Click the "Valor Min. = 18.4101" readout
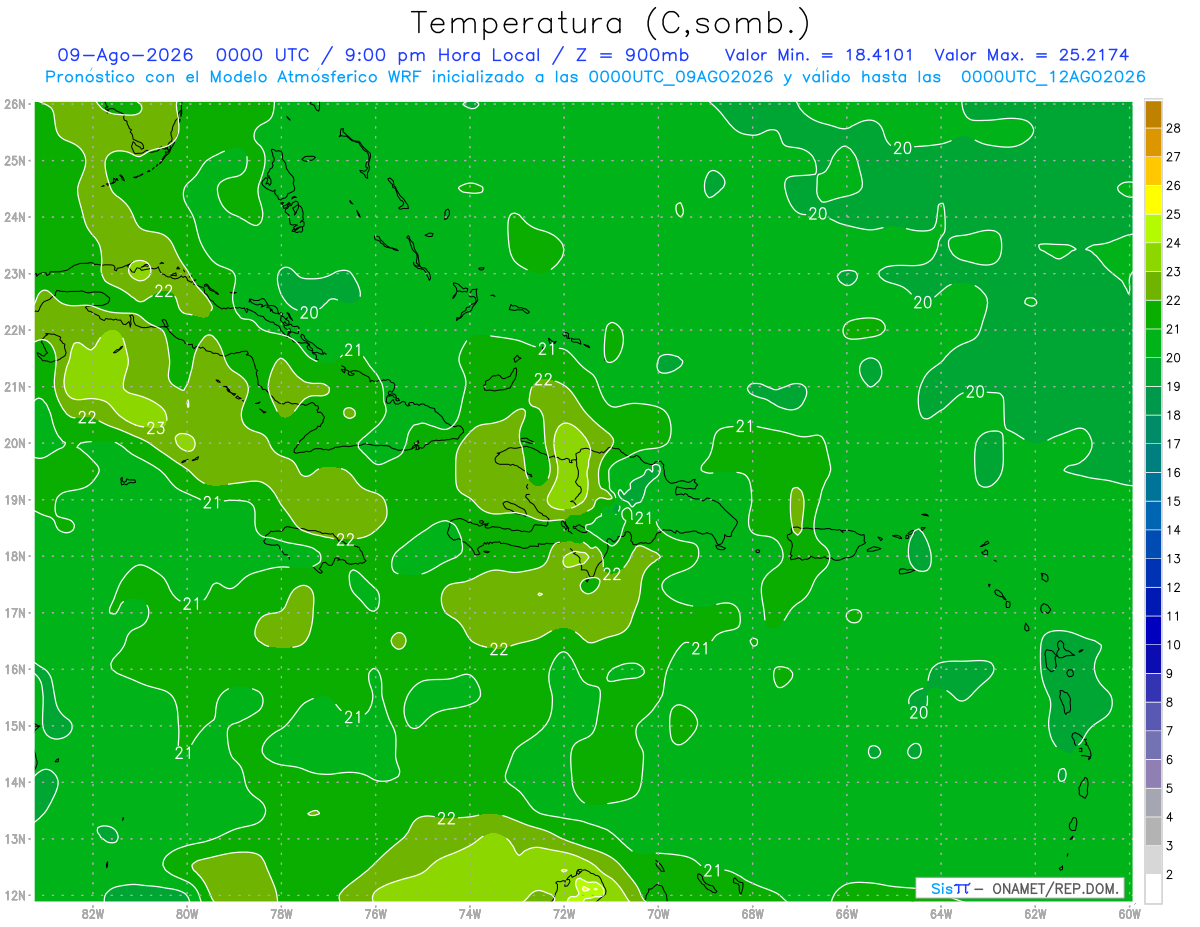Image resolution: width=1200 pixels, height=927 pixels. 820,55
